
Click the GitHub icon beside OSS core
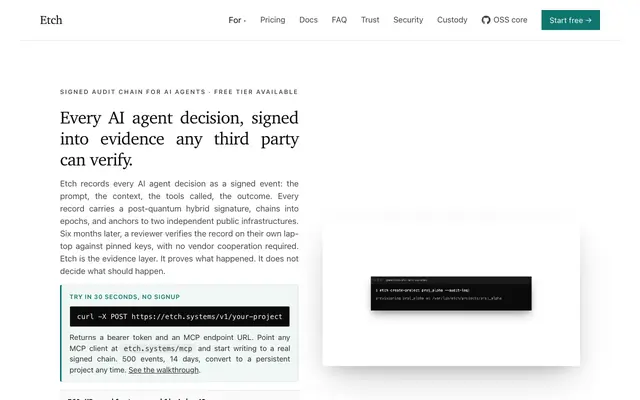486,20
